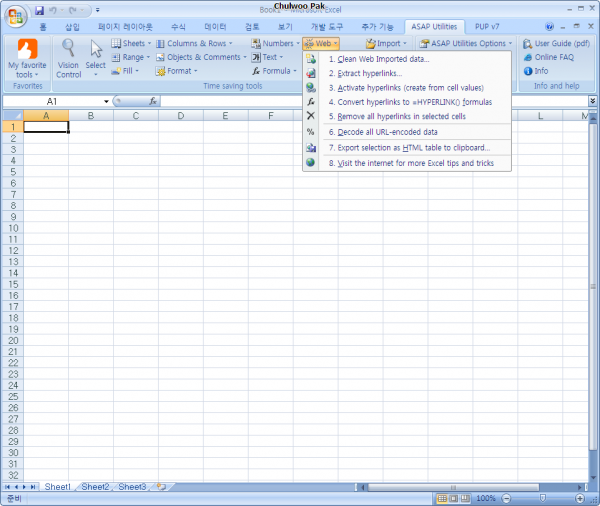
Task: Open the Select tool menu
Action: [x=96, y=59]
